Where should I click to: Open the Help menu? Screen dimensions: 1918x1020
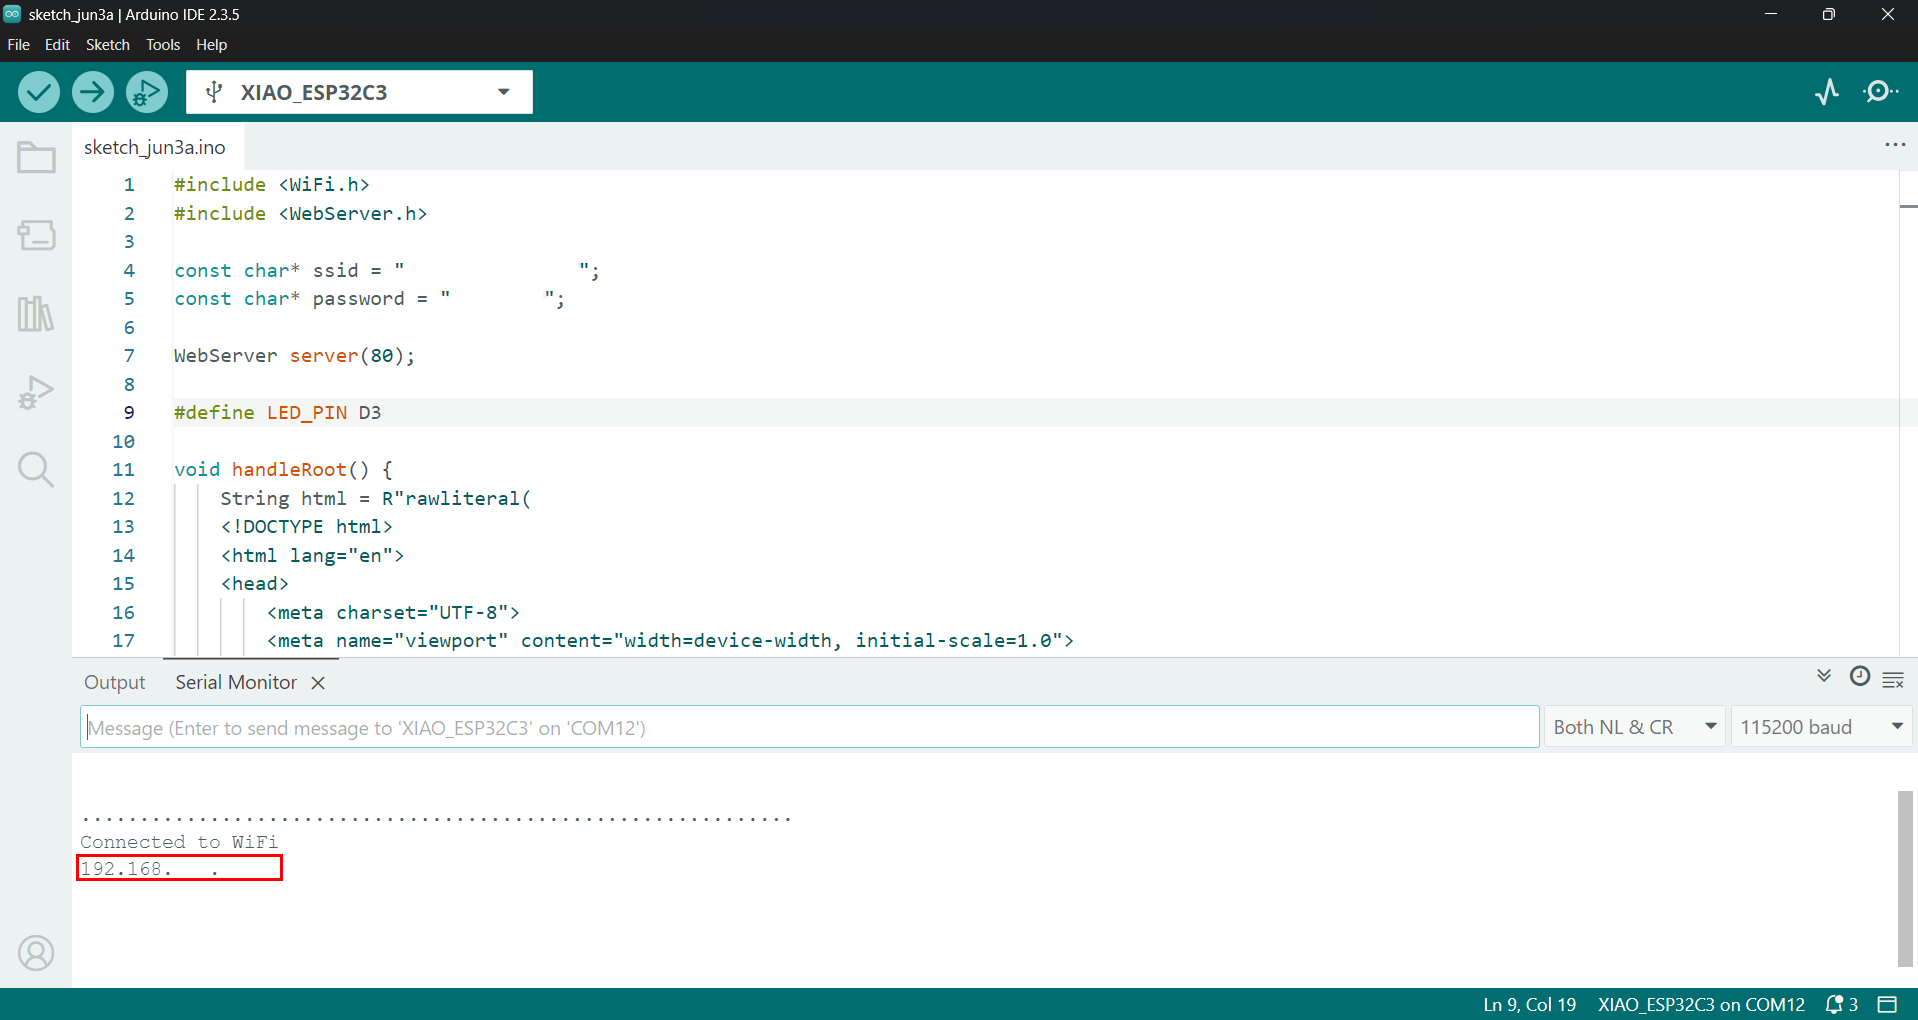point(211,45)
